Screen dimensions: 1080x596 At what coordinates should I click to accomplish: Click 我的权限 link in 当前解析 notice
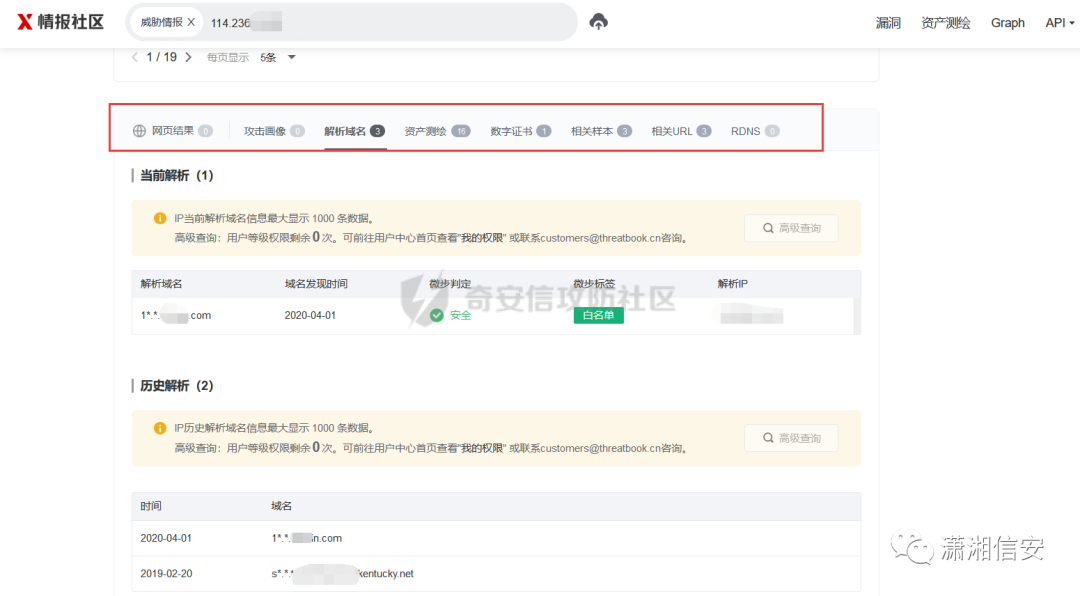point(483,238)
